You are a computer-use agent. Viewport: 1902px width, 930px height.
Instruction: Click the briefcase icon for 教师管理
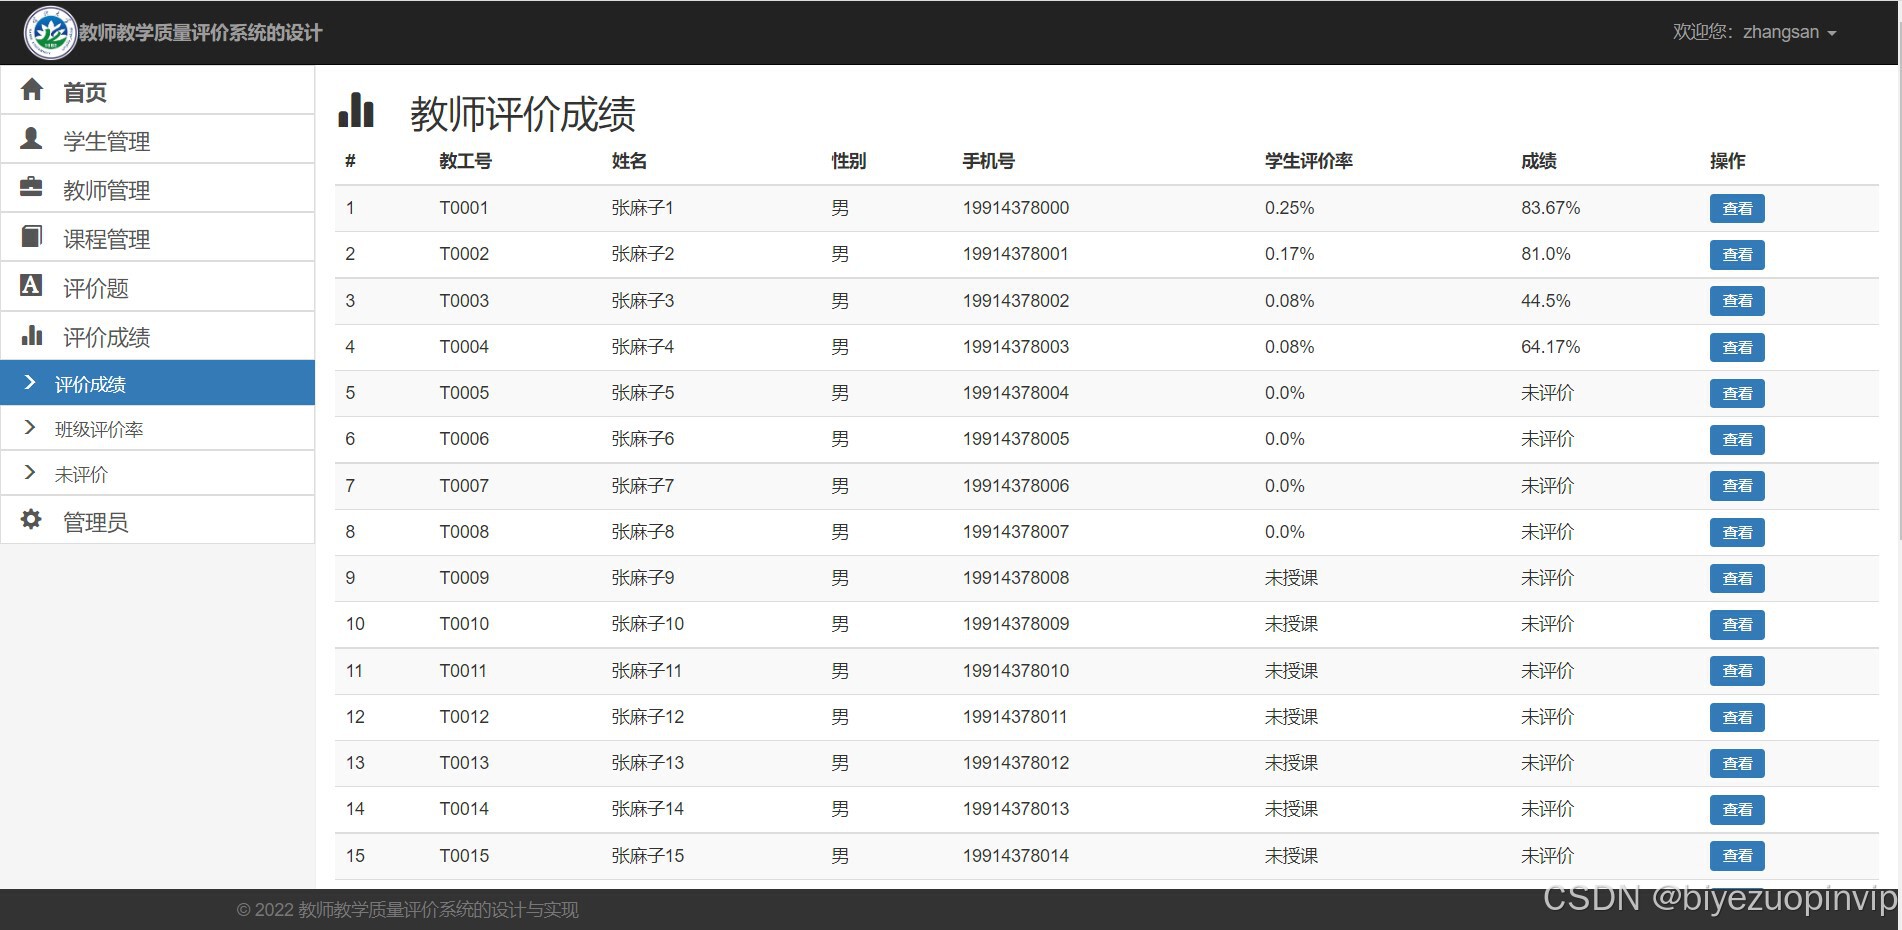(x=32, y=187)
